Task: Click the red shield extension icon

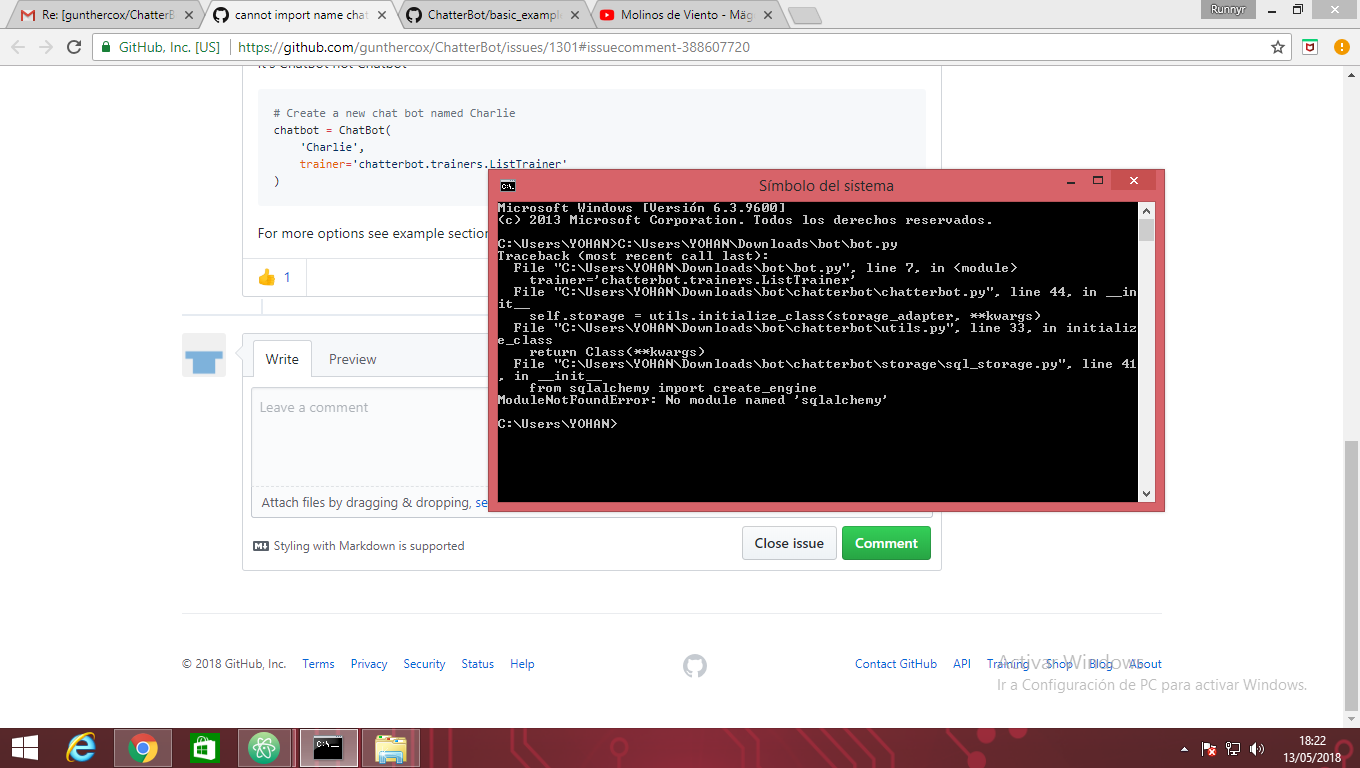Action: tap(1312, 46)
